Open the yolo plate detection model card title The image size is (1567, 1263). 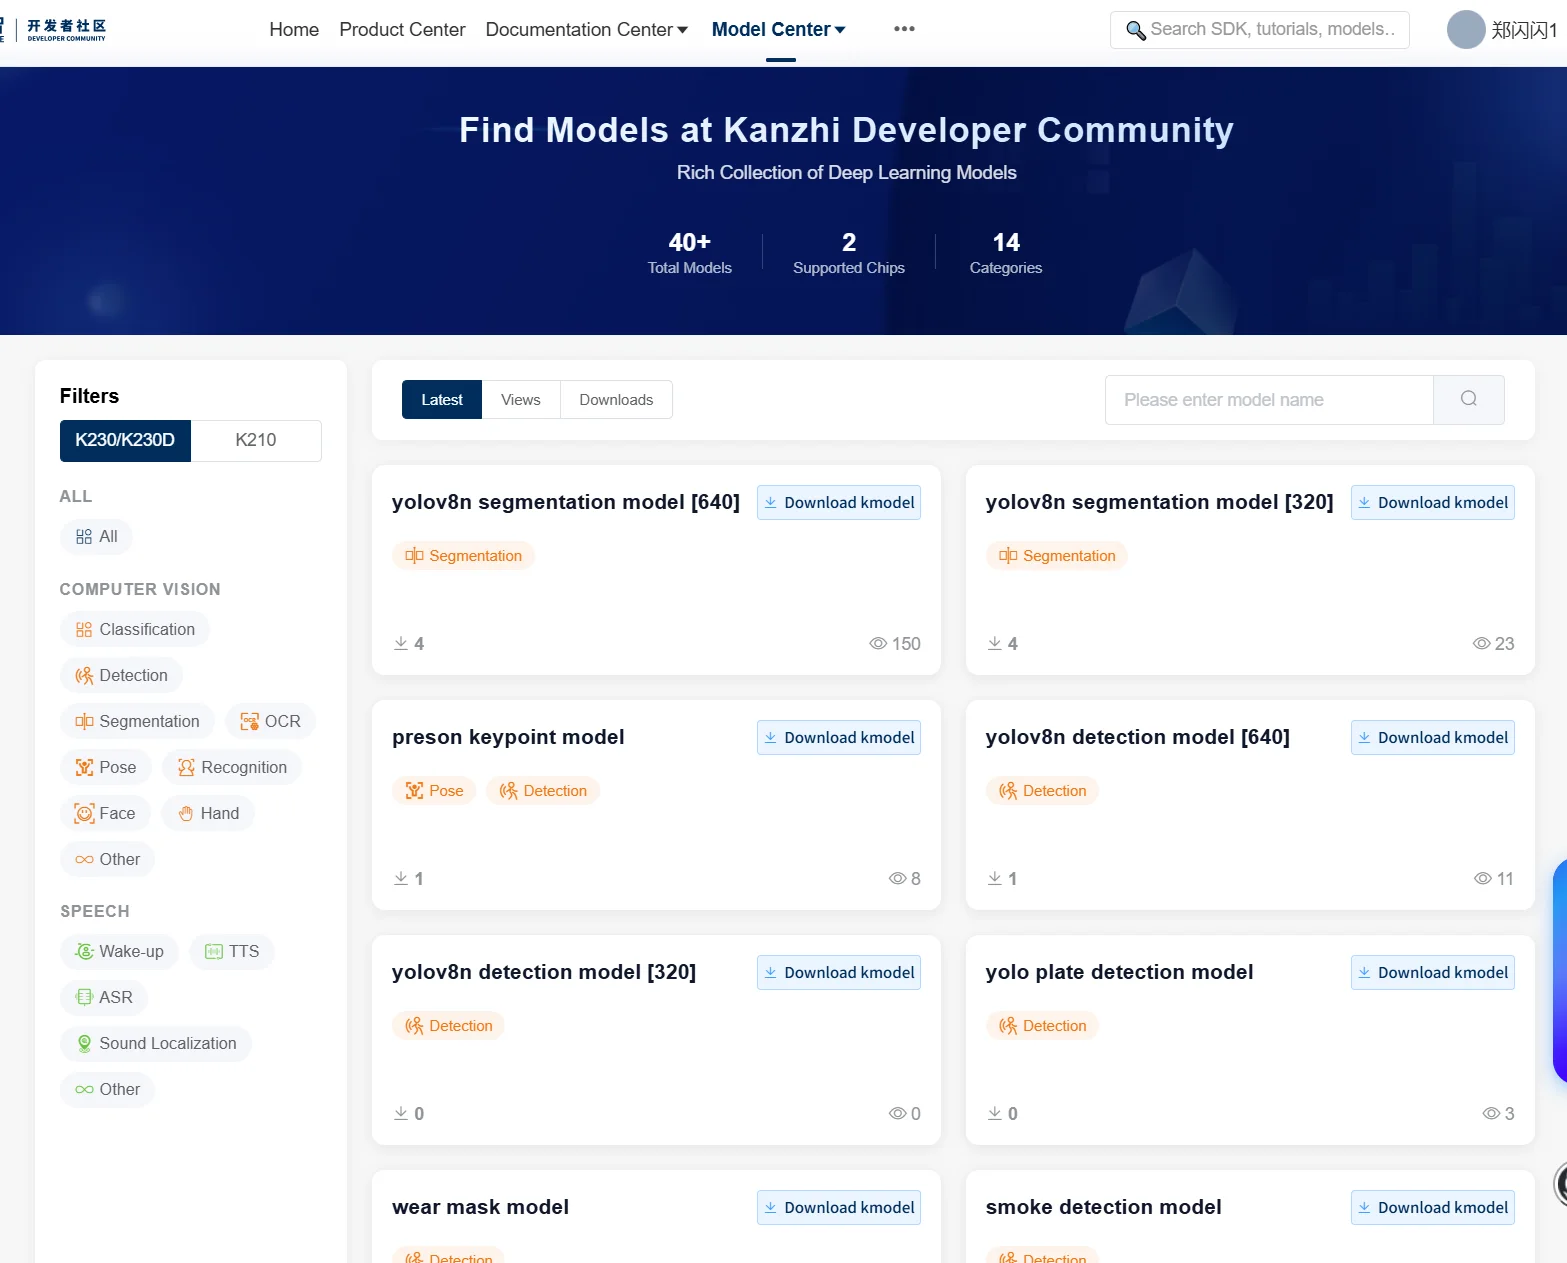pos(1119,972)
